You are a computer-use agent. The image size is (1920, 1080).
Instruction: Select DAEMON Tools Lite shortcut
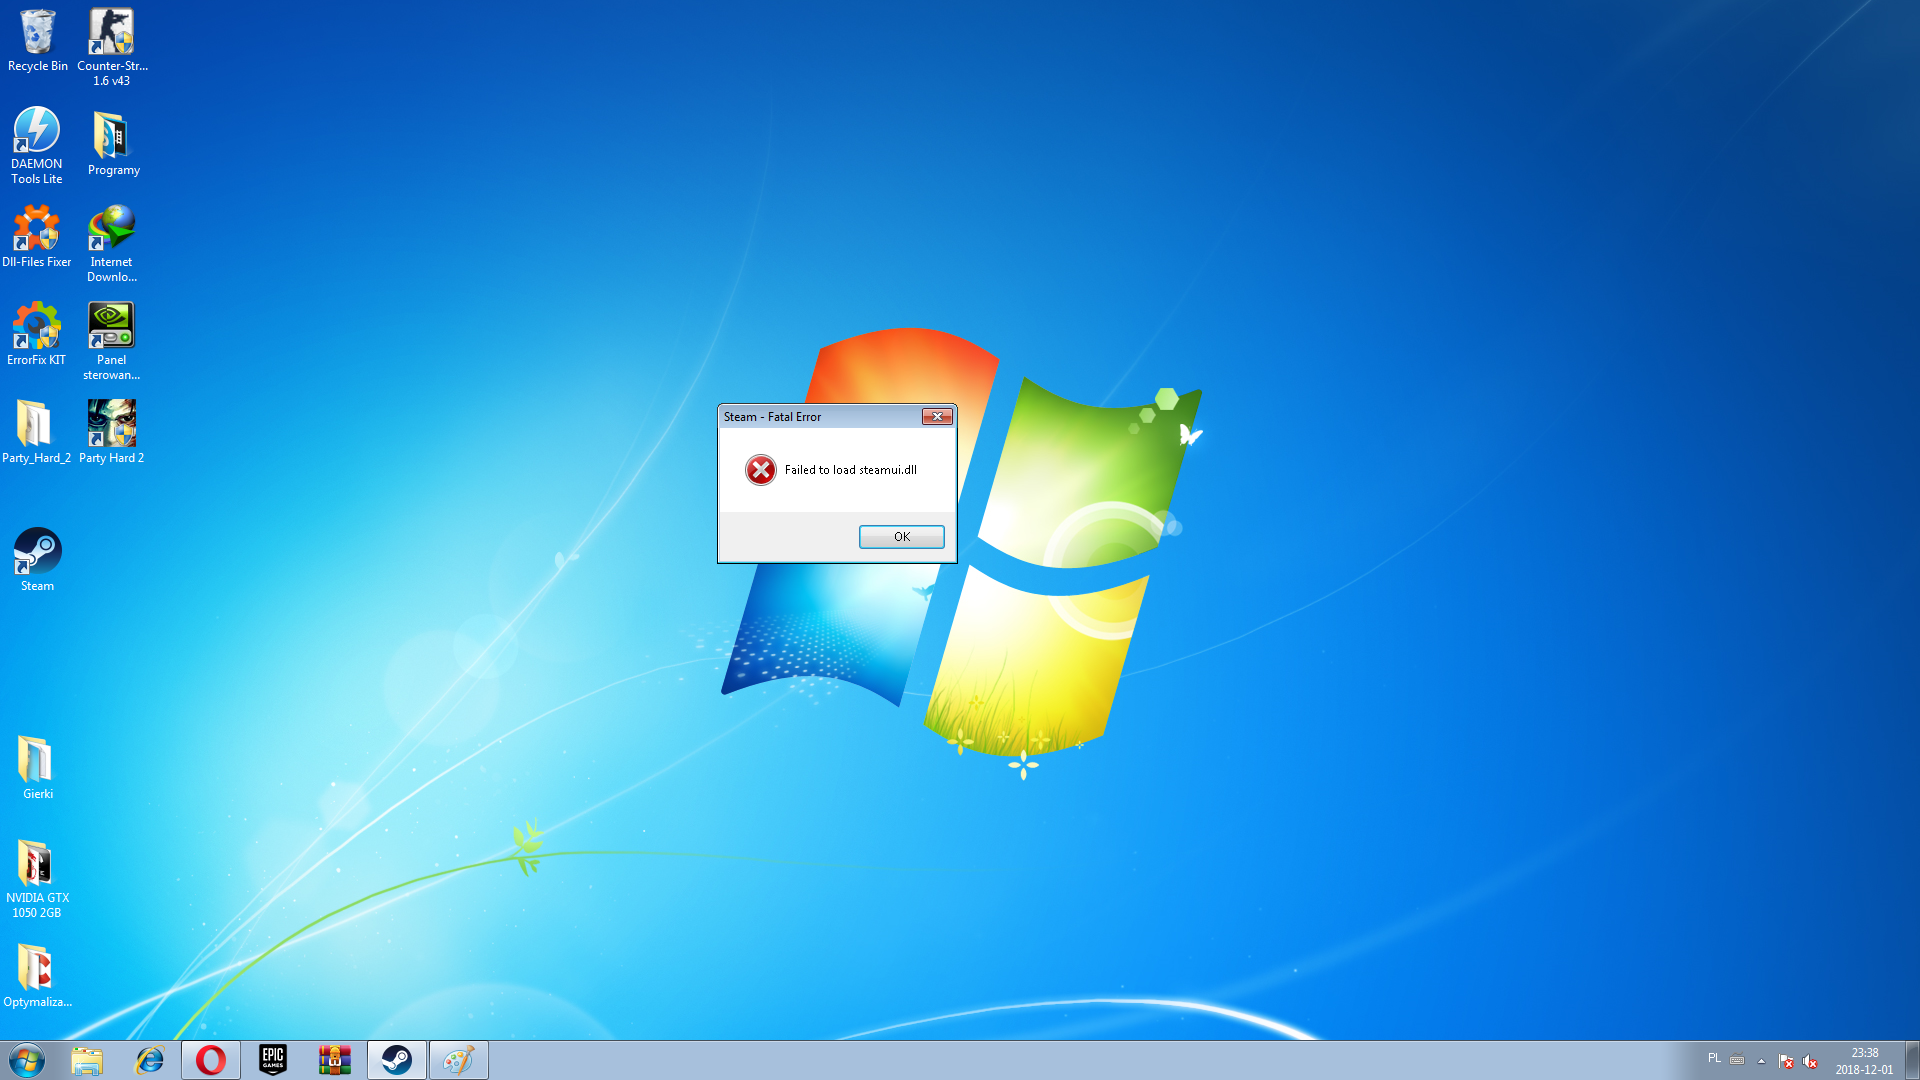point(37,133)
